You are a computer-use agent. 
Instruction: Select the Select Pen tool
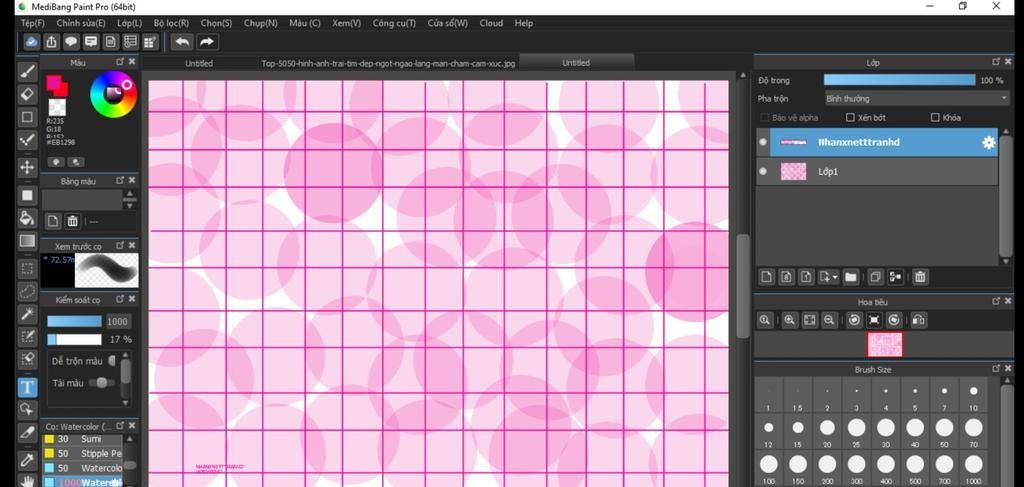[27, 336]
